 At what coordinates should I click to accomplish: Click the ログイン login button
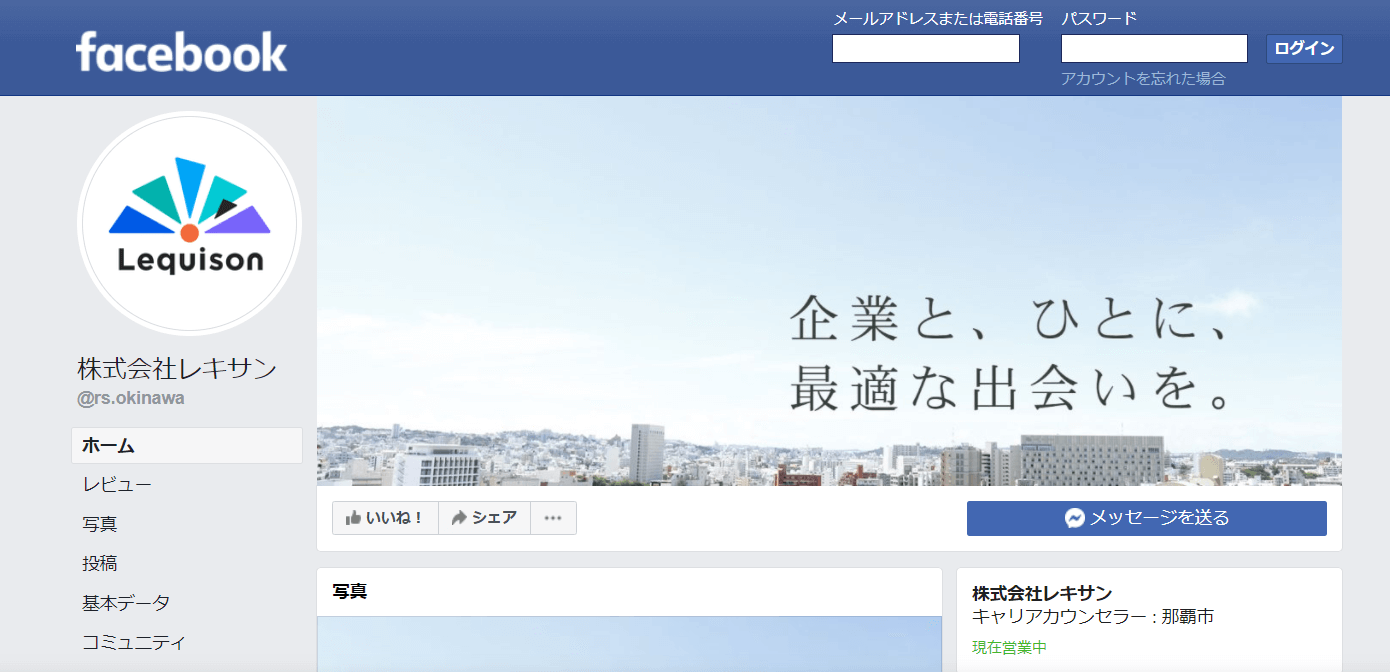click(1304, 49)
